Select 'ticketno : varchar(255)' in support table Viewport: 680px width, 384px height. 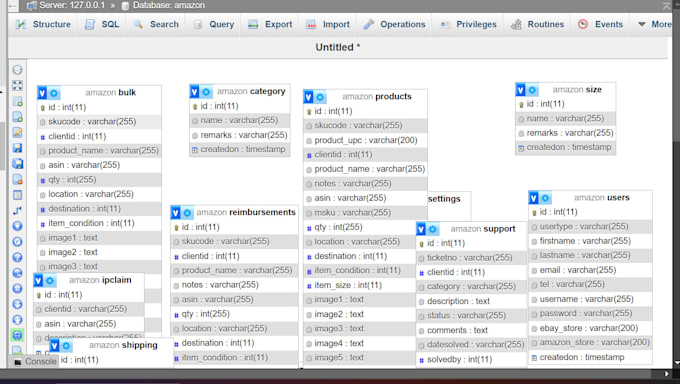click(x=471, y=258)
